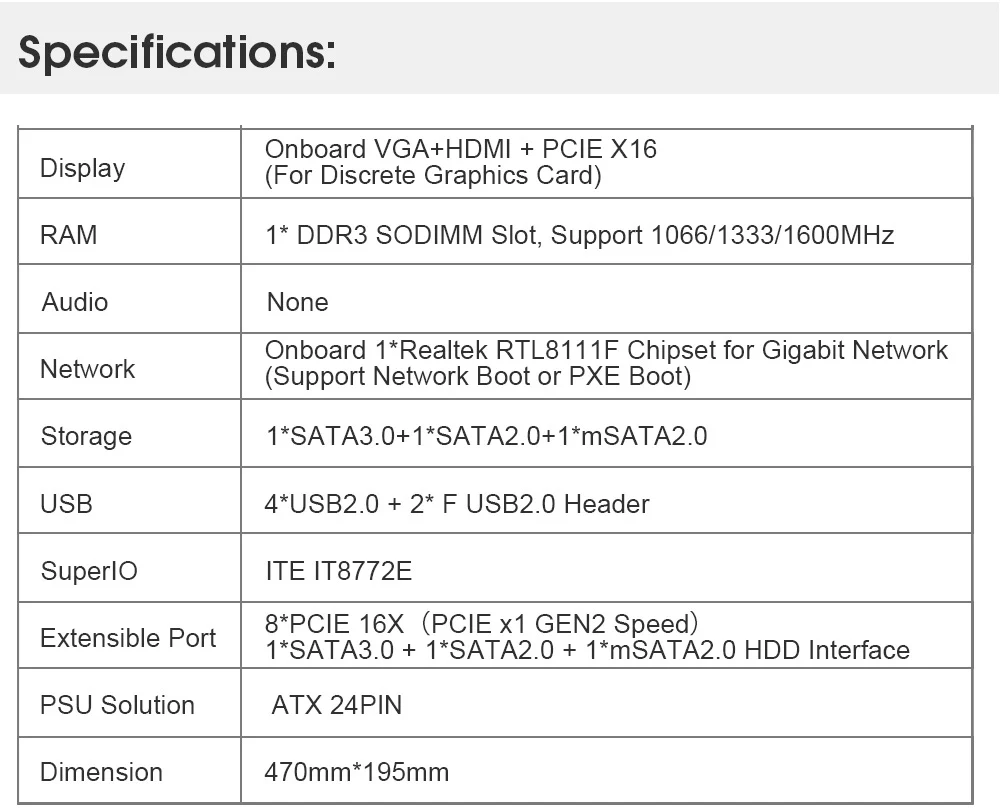Screen dimensions: 1000x808
Task: Click the USB label cell
Action: tap(66, 504)
